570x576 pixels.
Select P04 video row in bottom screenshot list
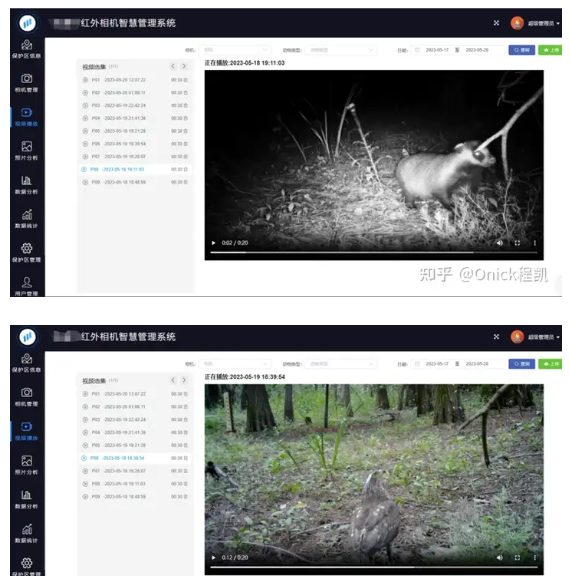(x=135, y=432)
